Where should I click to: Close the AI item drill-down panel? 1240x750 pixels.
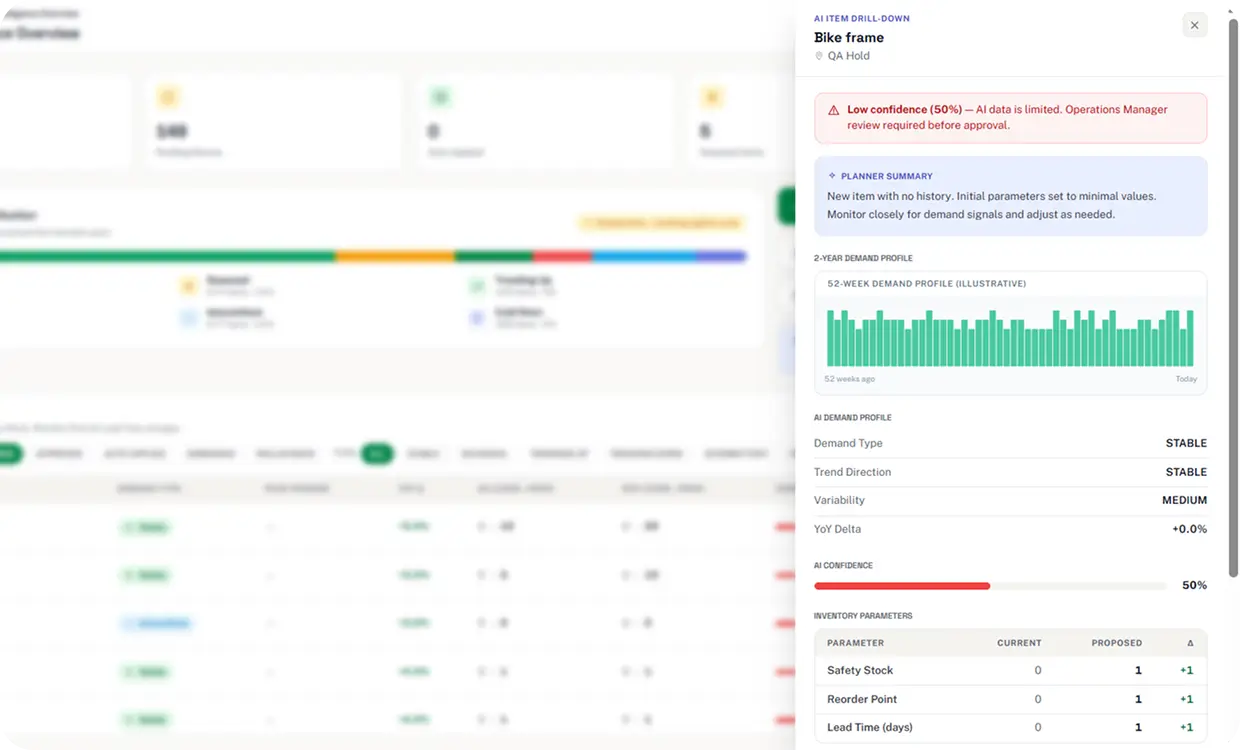click(x=1194, y=25)
